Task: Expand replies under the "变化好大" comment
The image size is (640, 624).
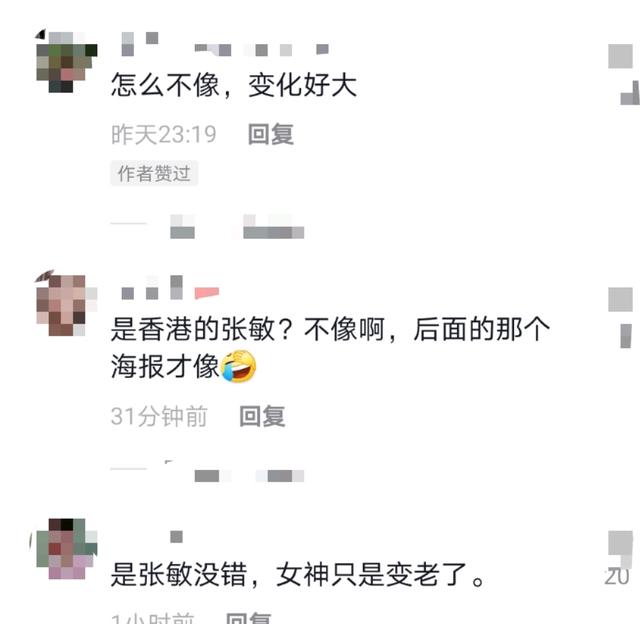Action: (207, 227)
